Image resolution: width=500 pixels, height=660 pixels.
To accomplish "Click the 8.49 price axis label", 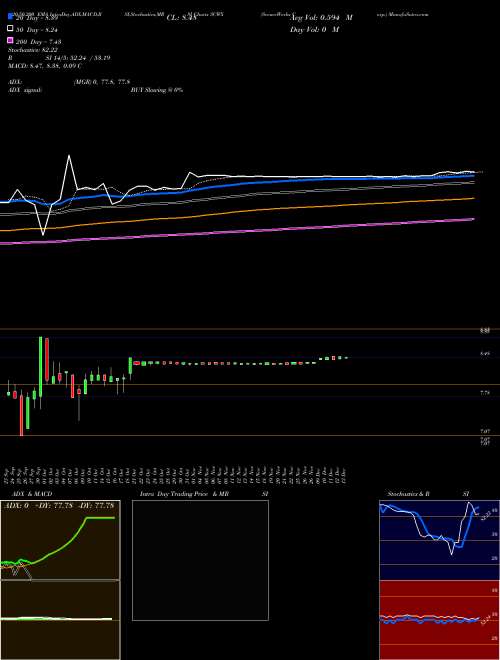I will pos(484,354).
